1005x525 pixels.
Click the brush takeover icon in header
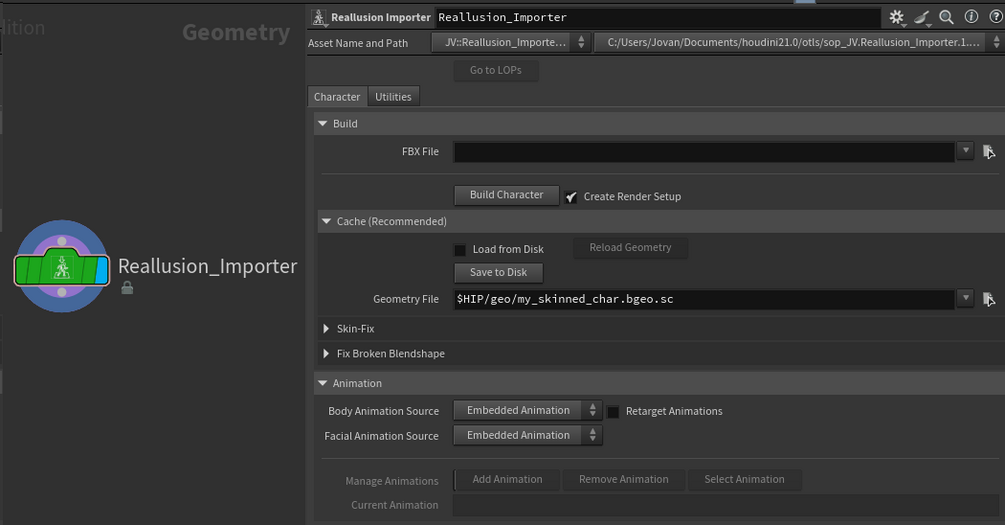coord(922,17)
